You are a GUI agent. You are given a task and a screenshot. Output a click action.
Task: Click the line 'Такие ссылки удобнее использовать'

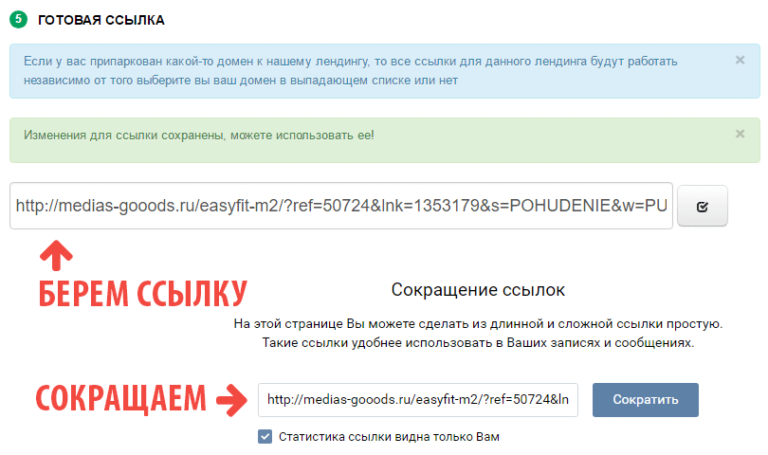(x=478, y=342)
